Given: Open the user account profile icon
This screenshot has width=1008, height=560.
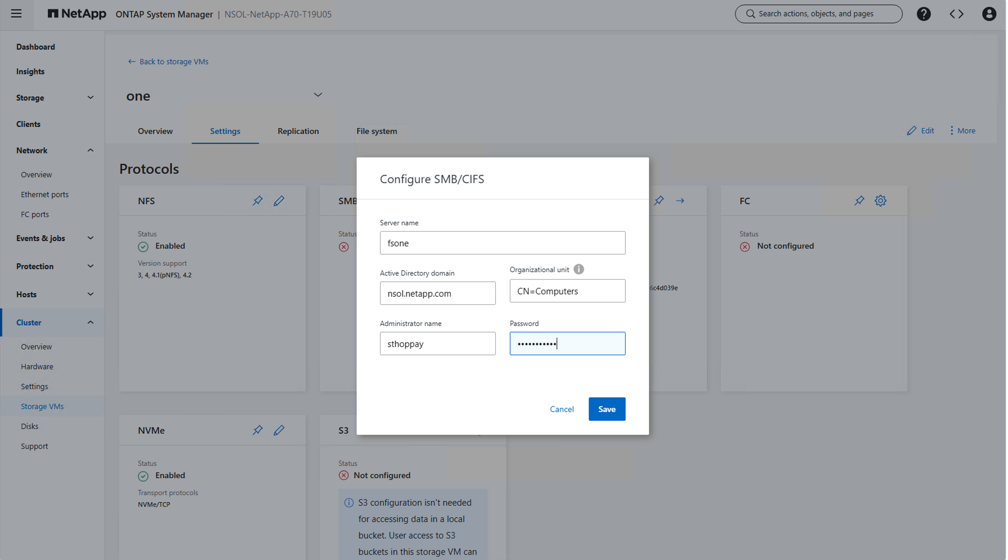Looking at the screenshot, I should 989,14.
